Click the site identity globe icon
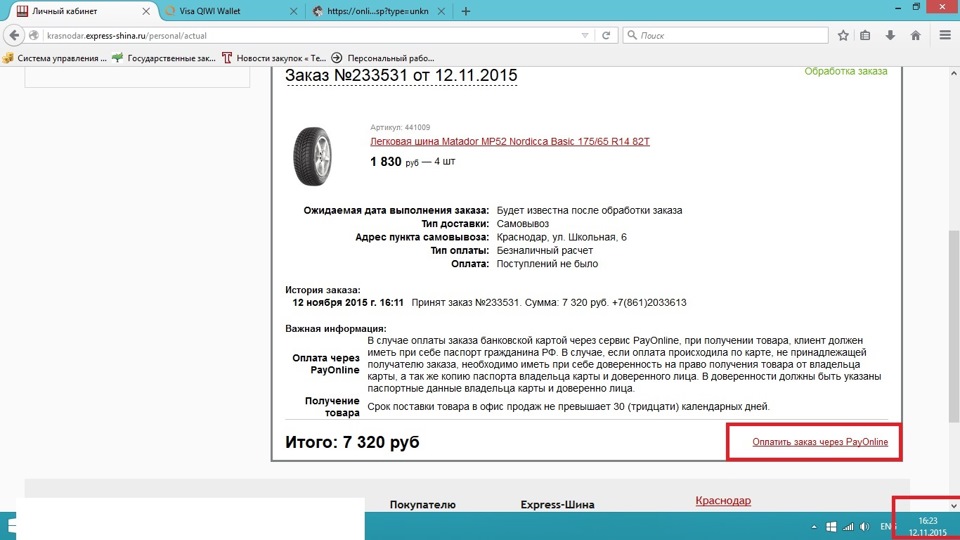The image size is (960, 540). (x=34, y=36)
